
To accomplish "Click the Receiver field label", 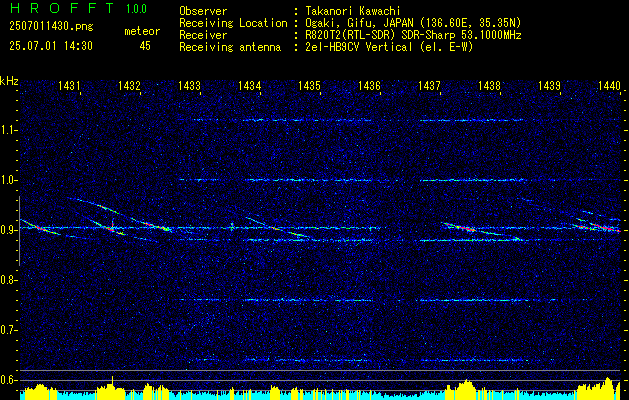I will coord(203,35).
